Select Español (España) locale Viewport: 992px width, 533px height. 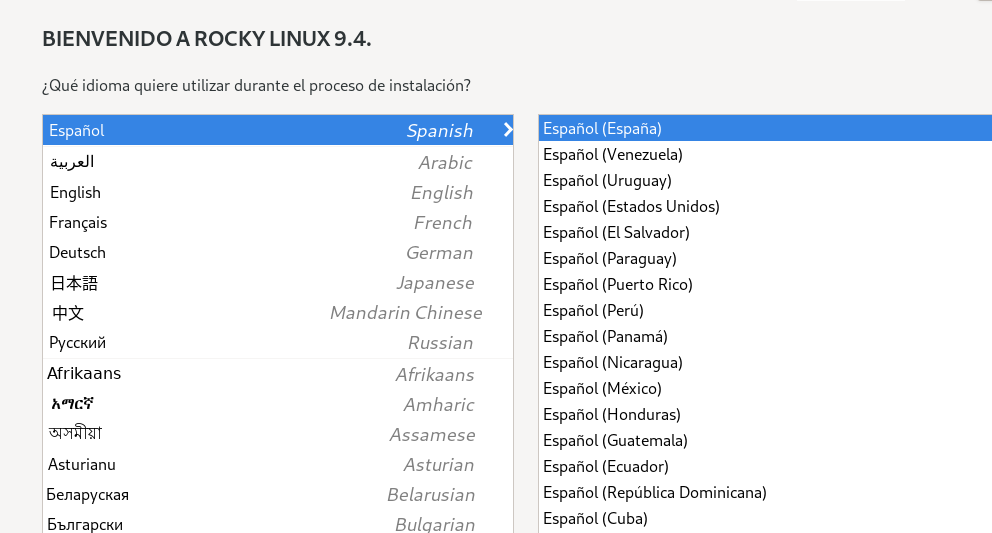(766, 129)
